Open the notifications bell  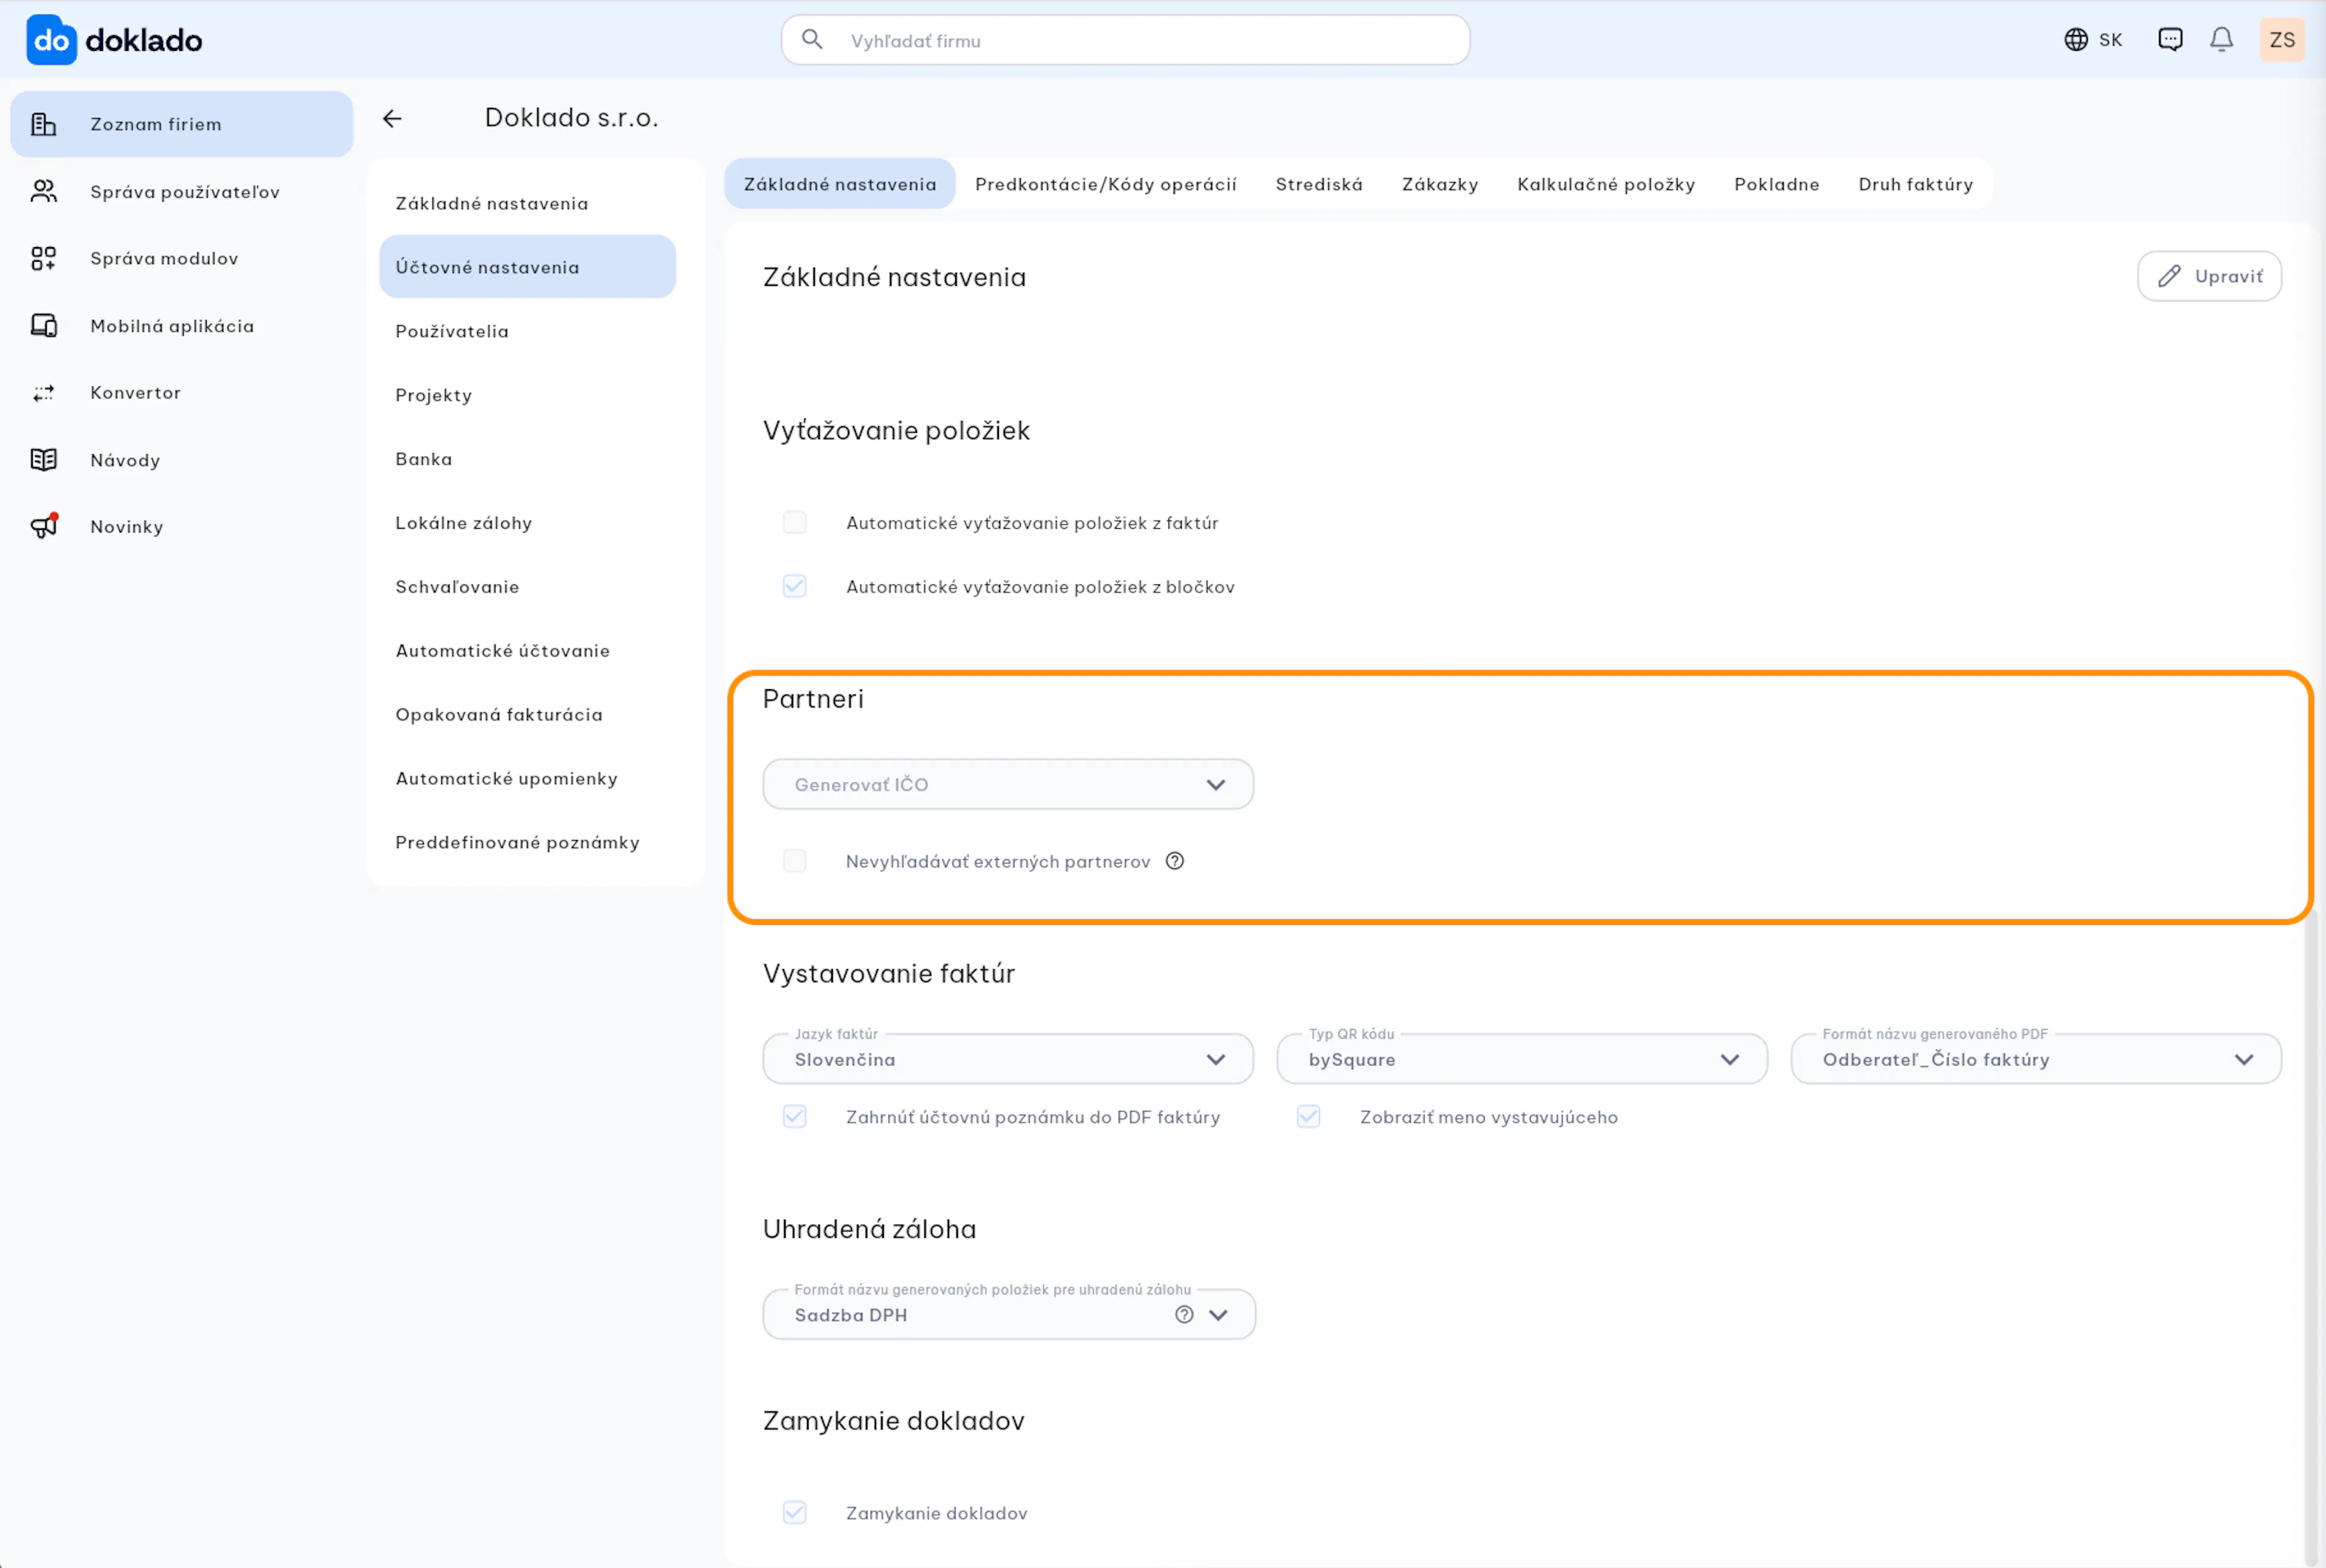[2222, 40]
